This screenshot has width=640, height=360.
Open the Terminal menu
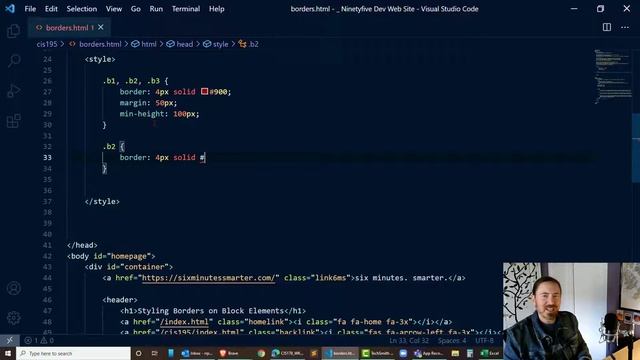[186, 9]
